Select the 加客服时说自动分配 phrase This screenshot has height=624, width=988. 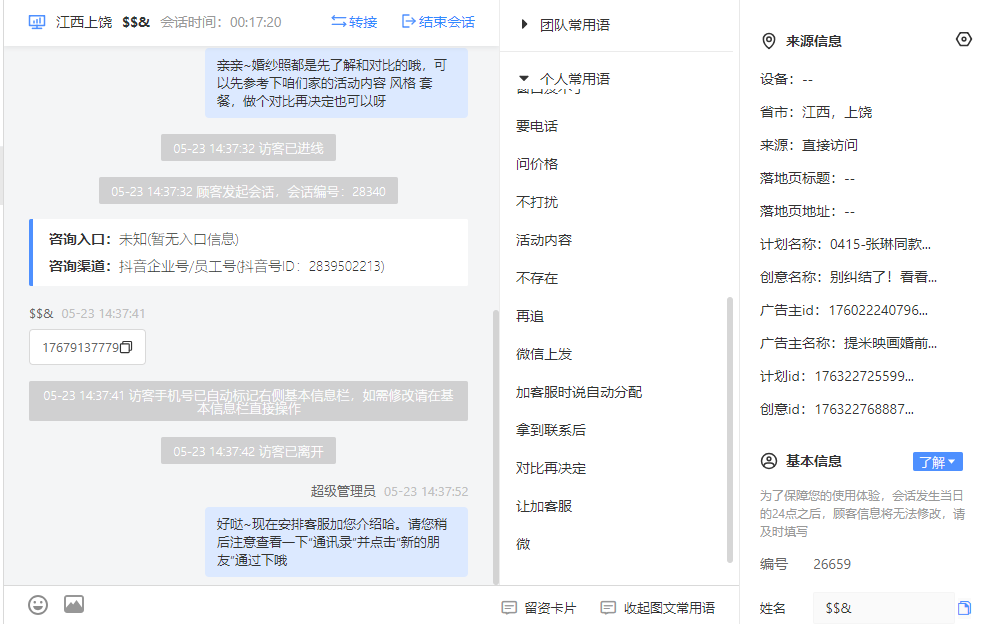point(579,392)
